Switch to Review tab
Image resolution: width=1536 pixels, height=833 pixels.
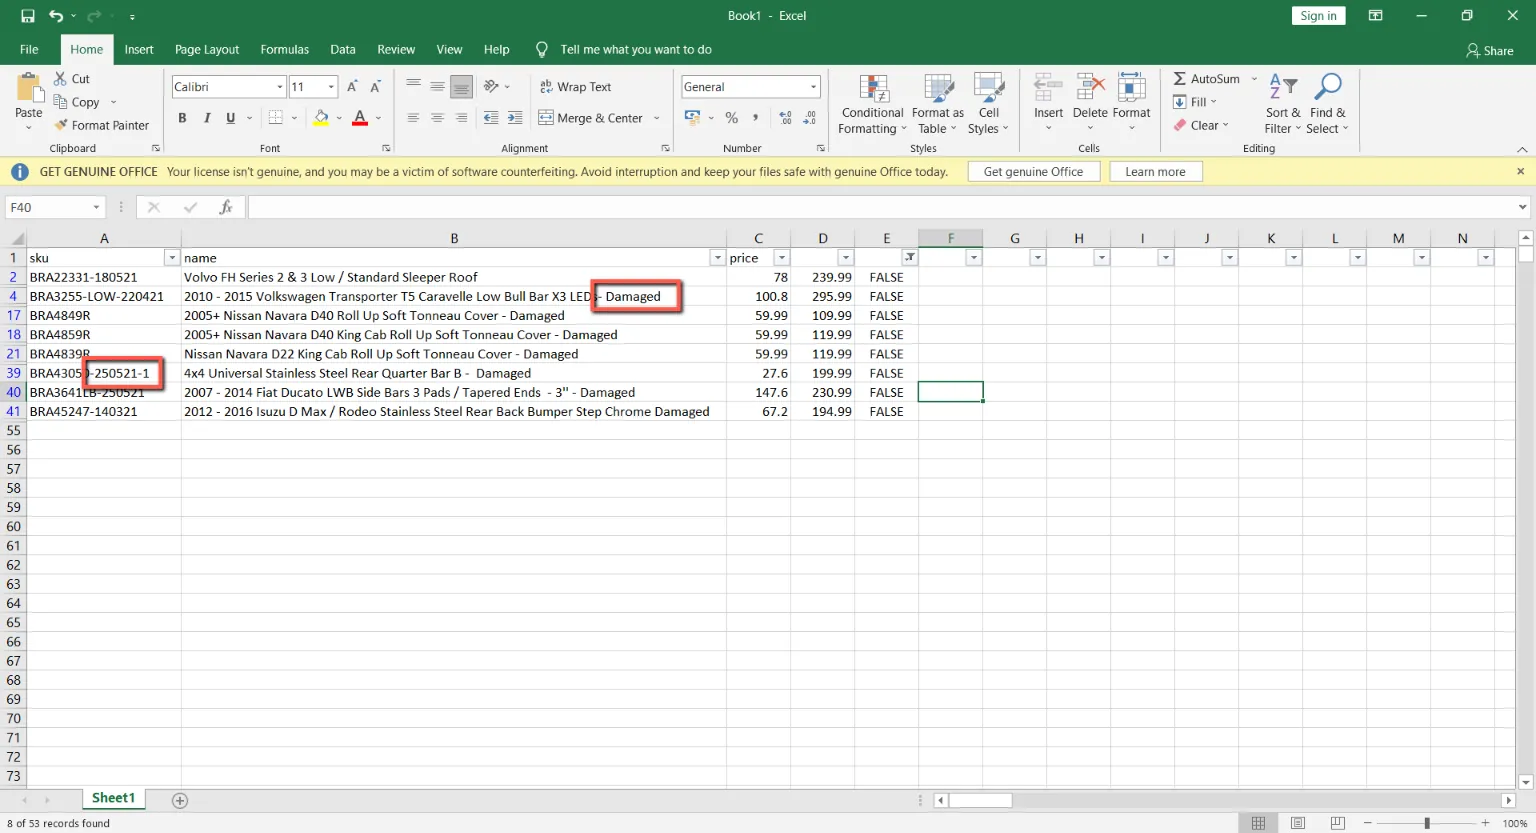396,49
